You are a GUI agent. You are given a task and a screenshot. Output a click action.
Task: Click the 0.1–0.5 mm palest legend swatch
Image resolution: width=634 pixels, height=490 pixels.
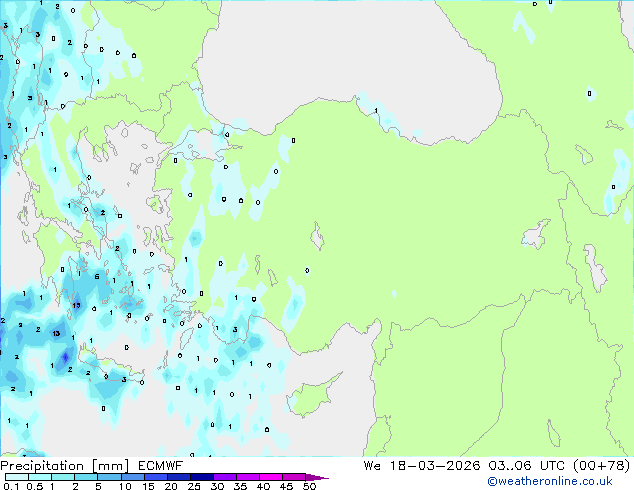tap(17, 477)
